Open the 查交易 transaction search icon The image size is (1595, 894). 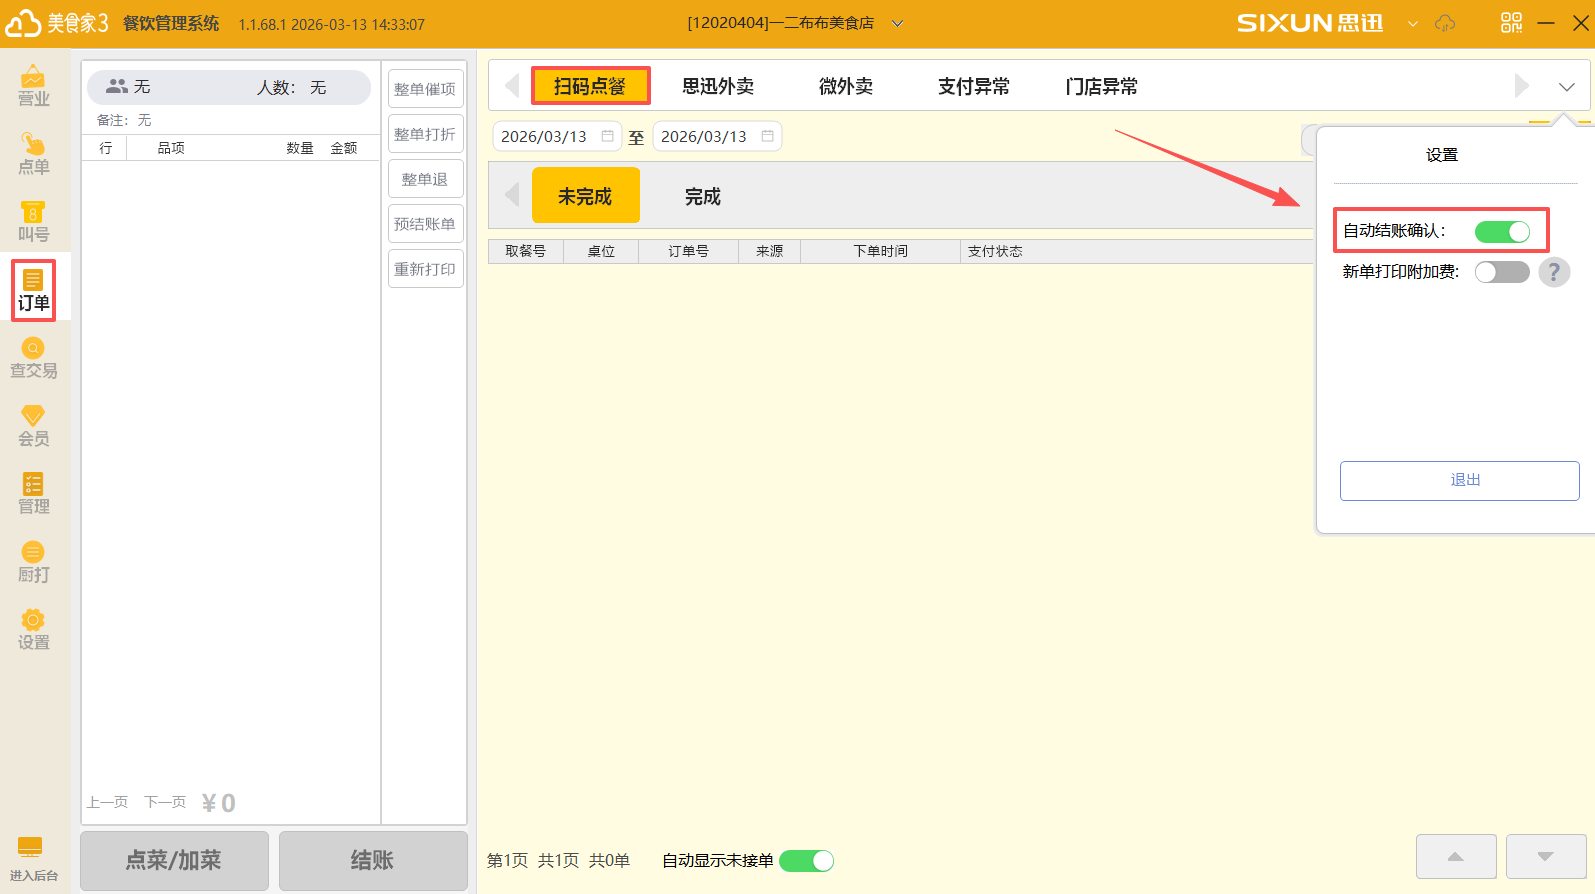pyautogui.click(x=33, y=358)
